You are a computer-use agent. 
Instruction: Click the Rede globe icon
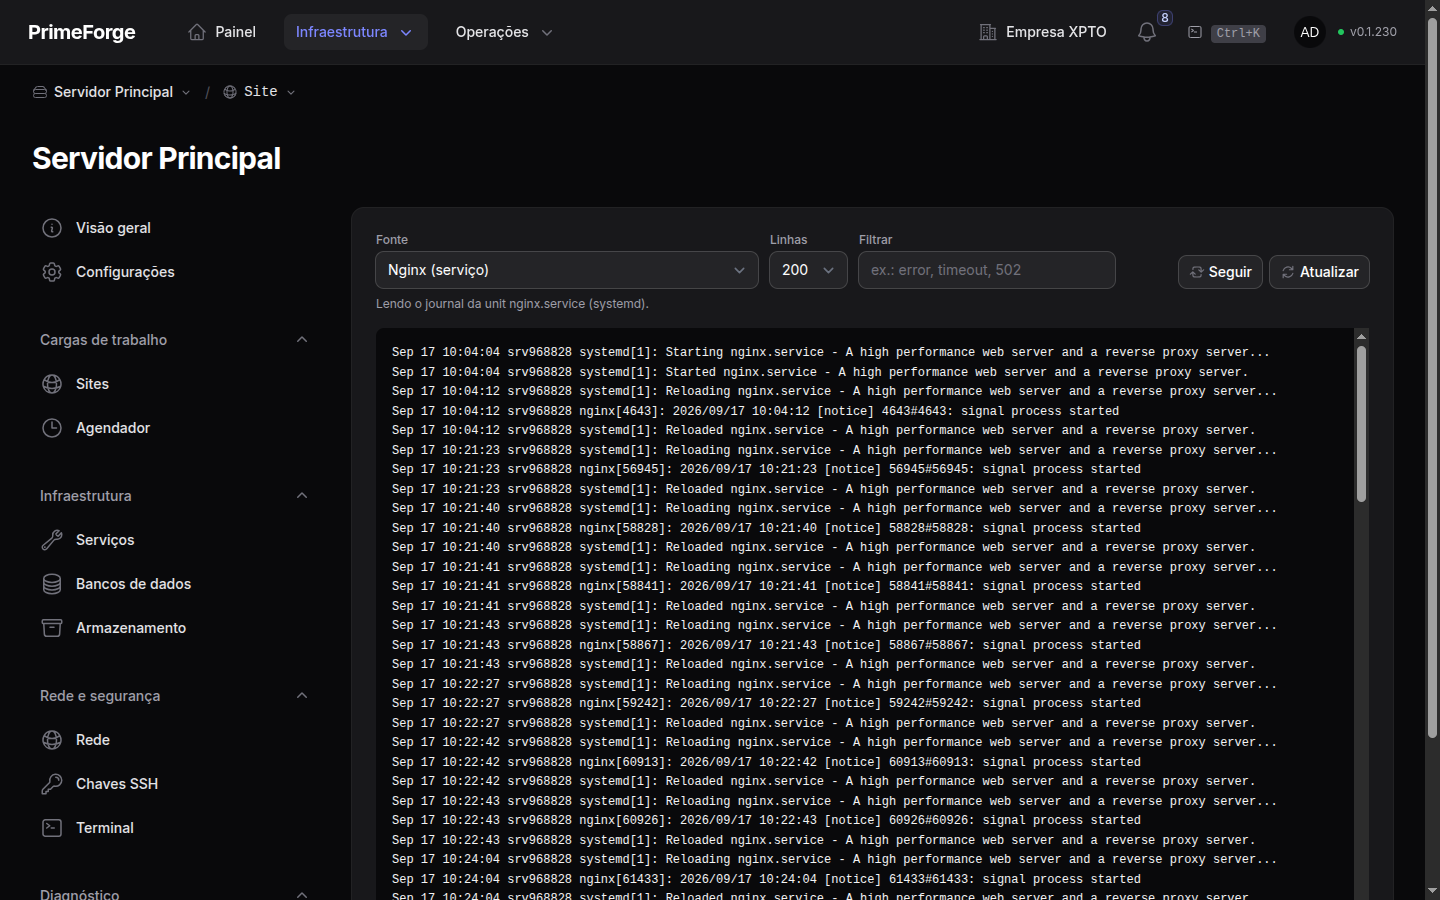tap(52, 740)
